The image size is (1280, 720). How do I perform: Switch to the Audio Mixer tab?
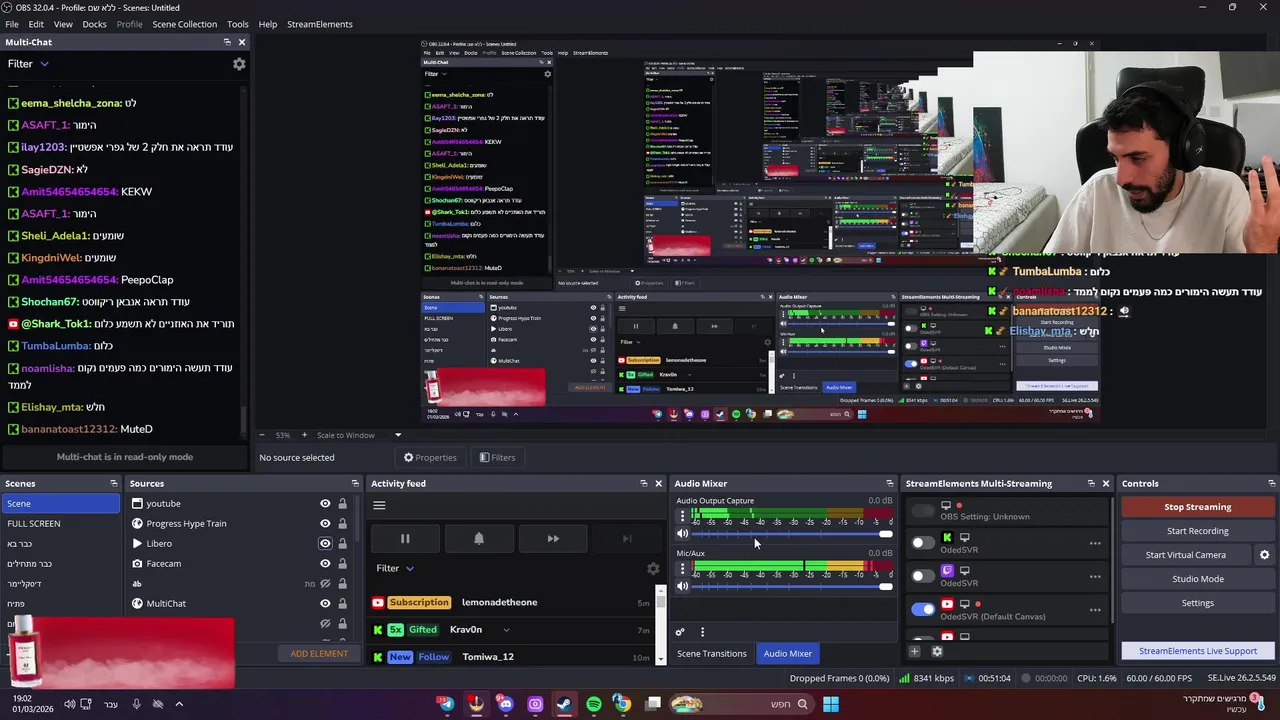pos(788,654)
